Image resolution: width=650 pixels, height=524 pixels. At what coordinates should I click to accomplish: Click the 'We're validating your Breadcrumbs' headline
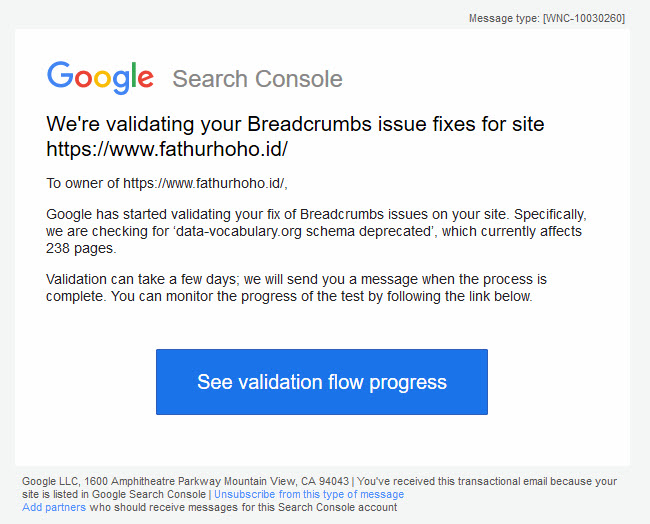pyautogui.click(x=295, y=124)
